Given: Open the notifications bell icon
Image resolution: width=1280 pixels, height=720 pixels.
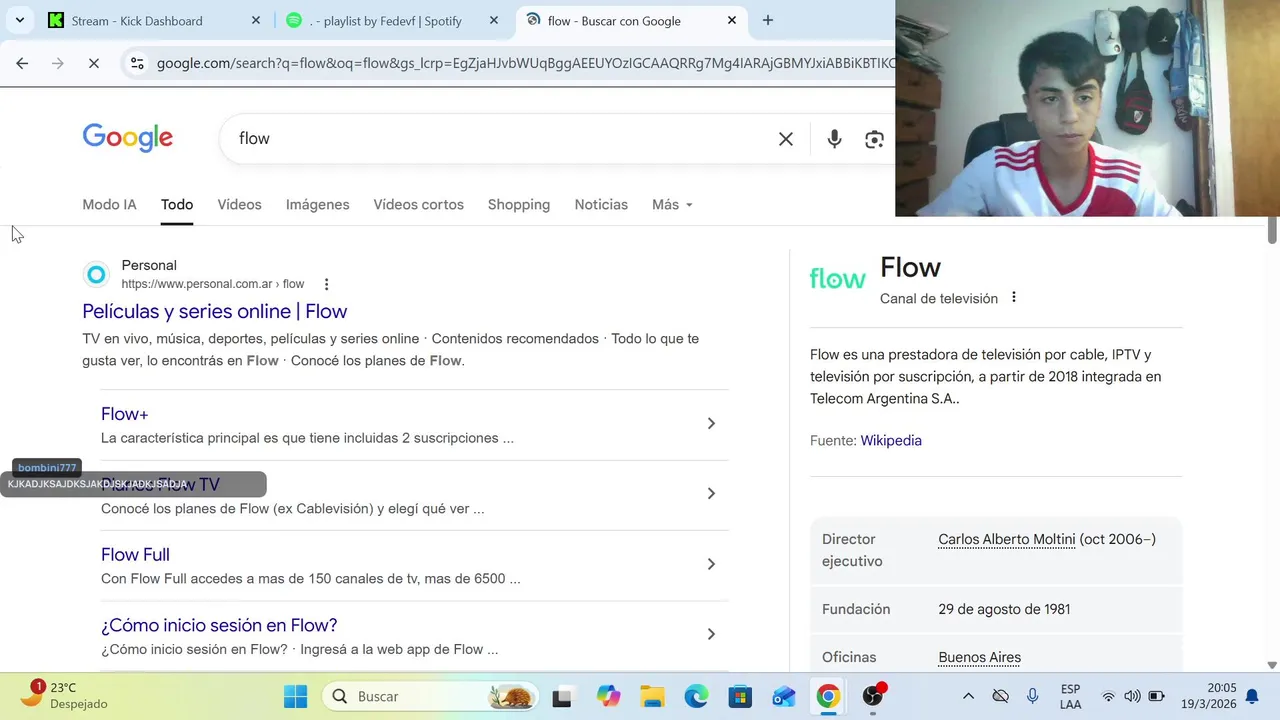Looking at the screenshot, I should (1252, 696).
